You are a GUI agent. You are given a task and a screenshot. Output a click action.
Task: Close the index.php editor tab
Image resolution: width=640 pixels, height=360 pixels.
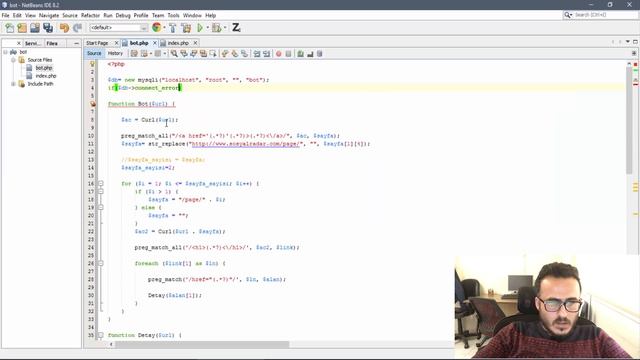[x=196, y=43]
